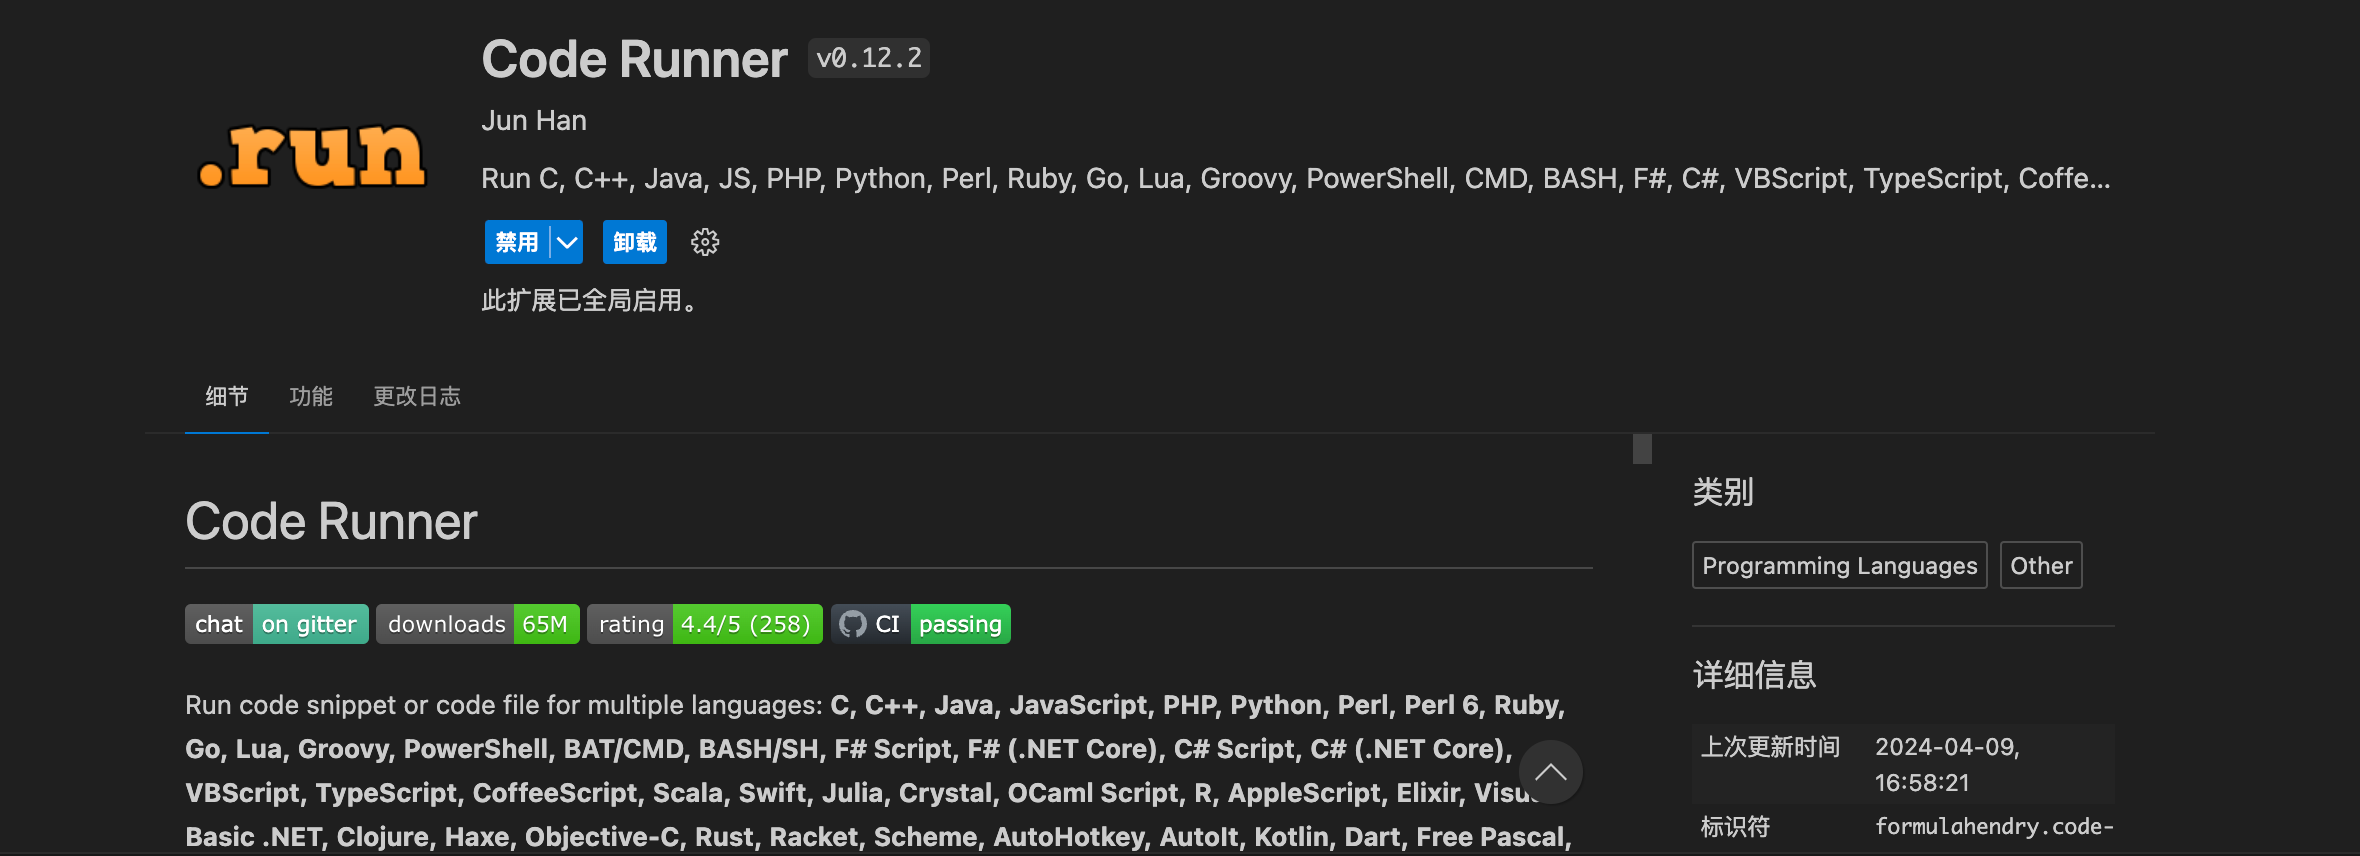The height and width of the screenshot is (856, 2360).
Task: Click the 'downloads 65M' badge
Action: point(477,623)
